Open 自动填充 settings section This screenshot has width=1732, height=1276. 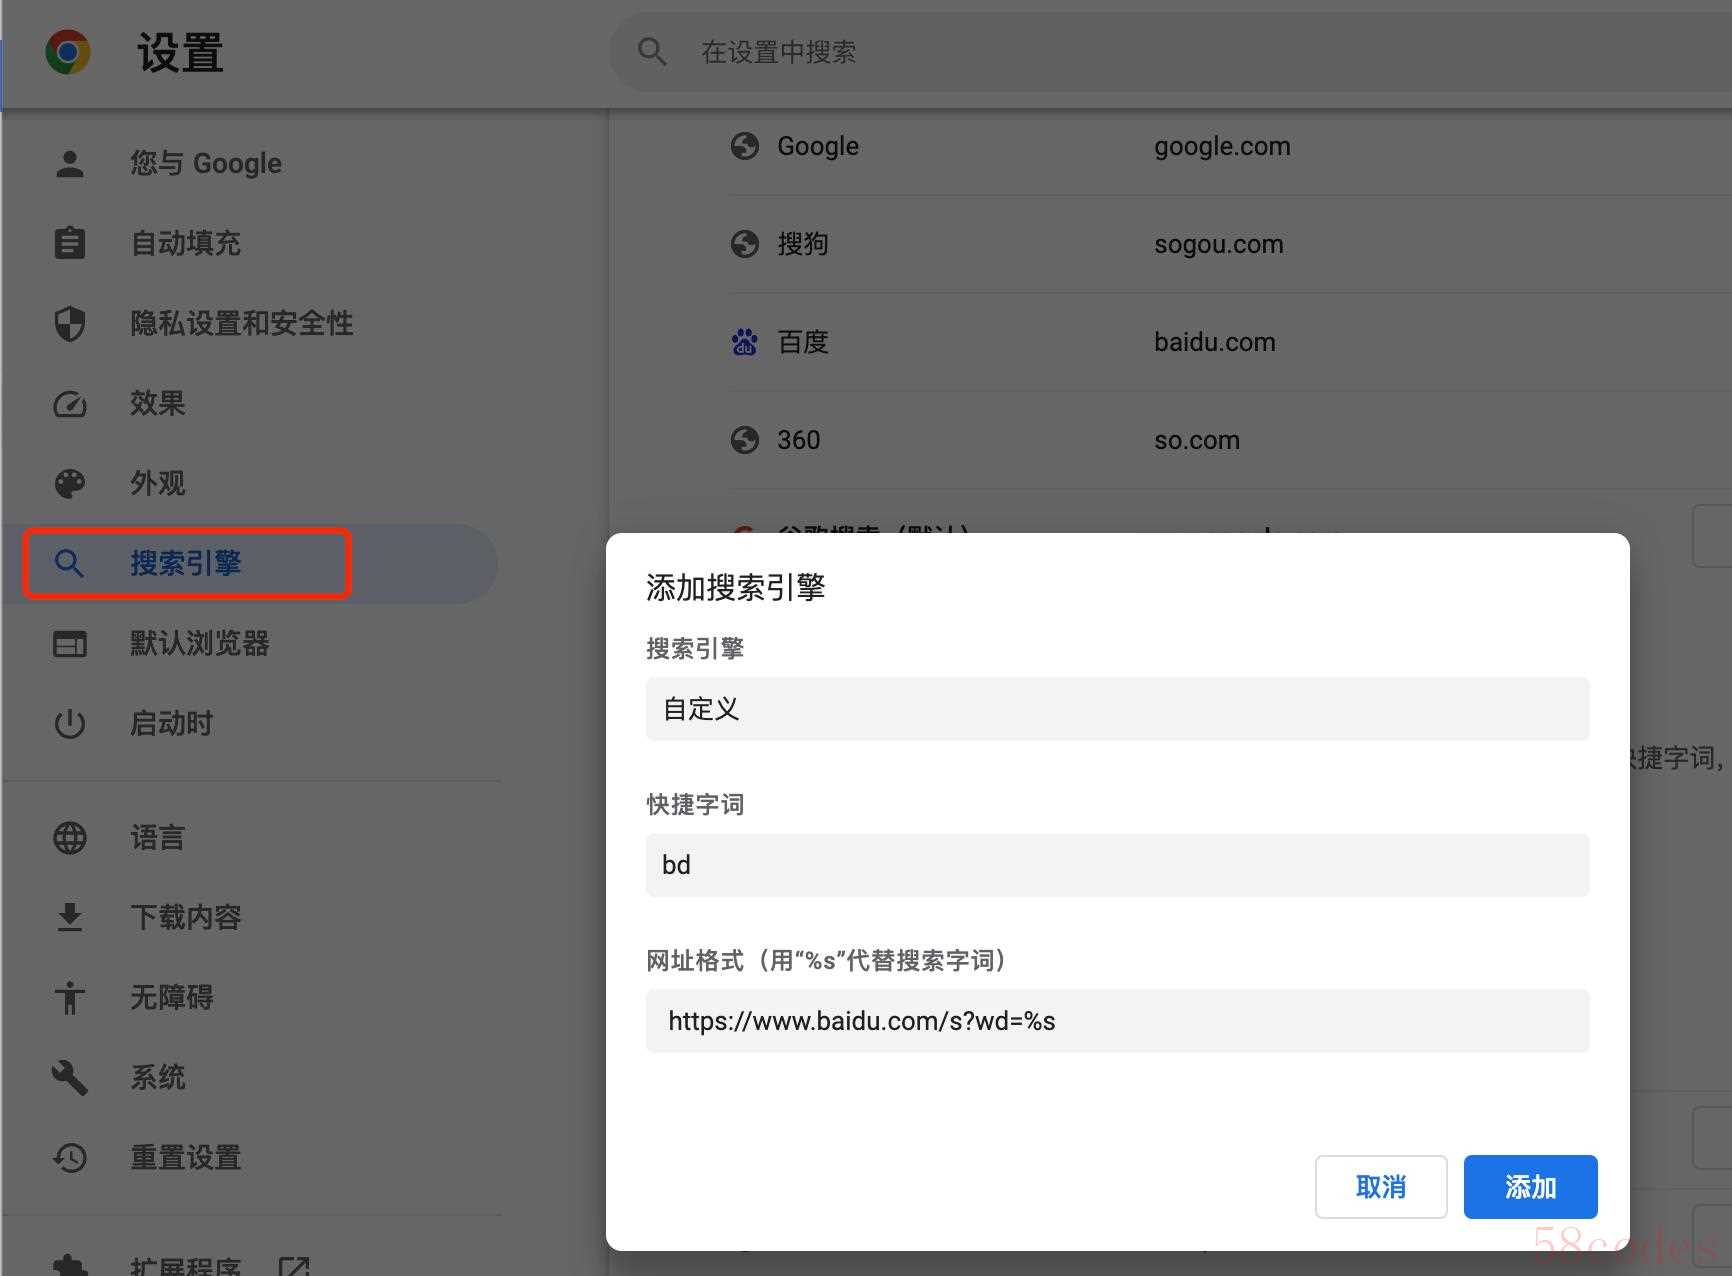pos(186,243)
